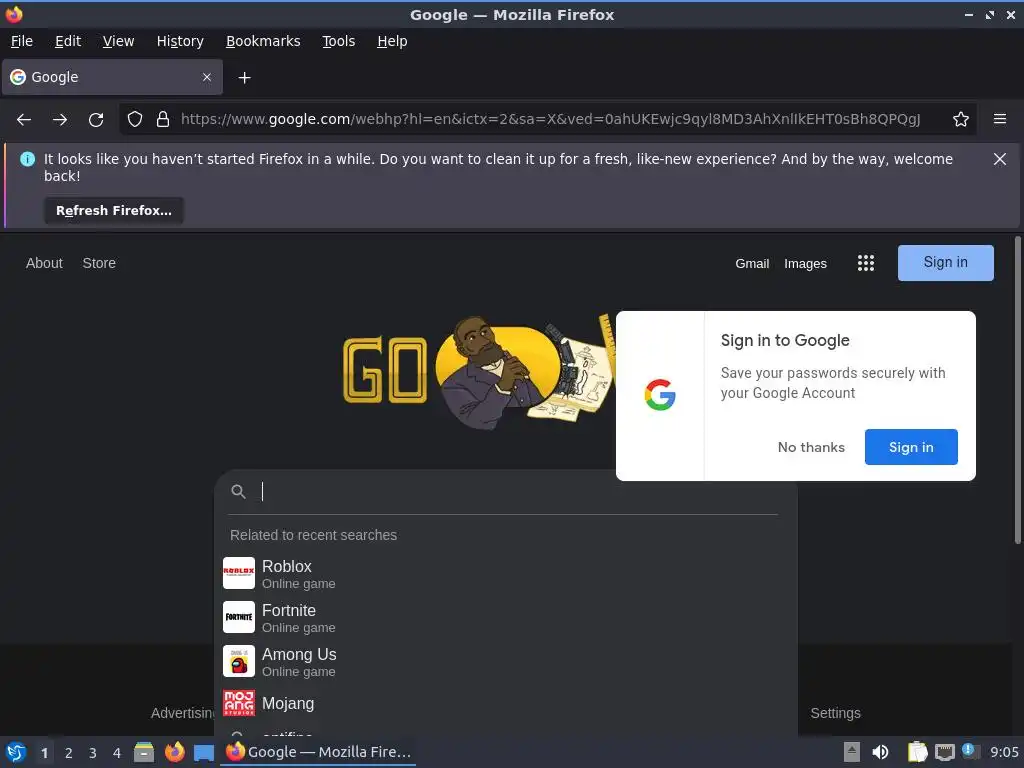This screenshot has height=768, width=1024.
Task: Click the URL address bar
Action: coord(551,119)
